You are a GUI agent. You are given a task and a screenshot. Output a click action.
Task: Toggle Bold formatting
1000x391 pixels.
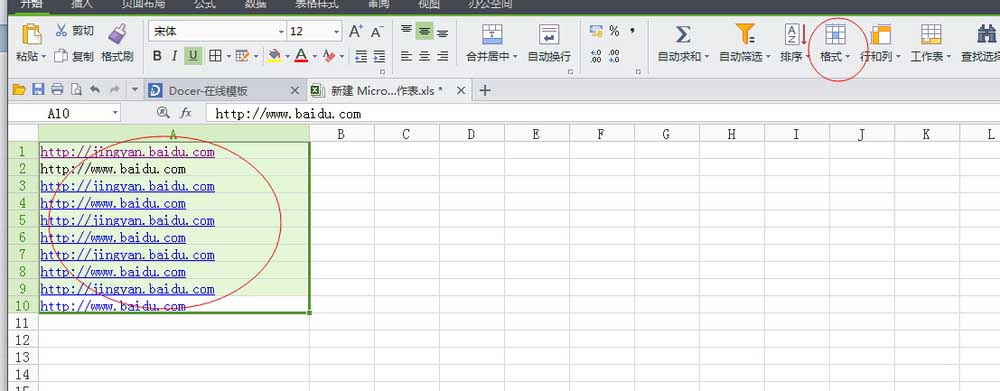[157, 56]
